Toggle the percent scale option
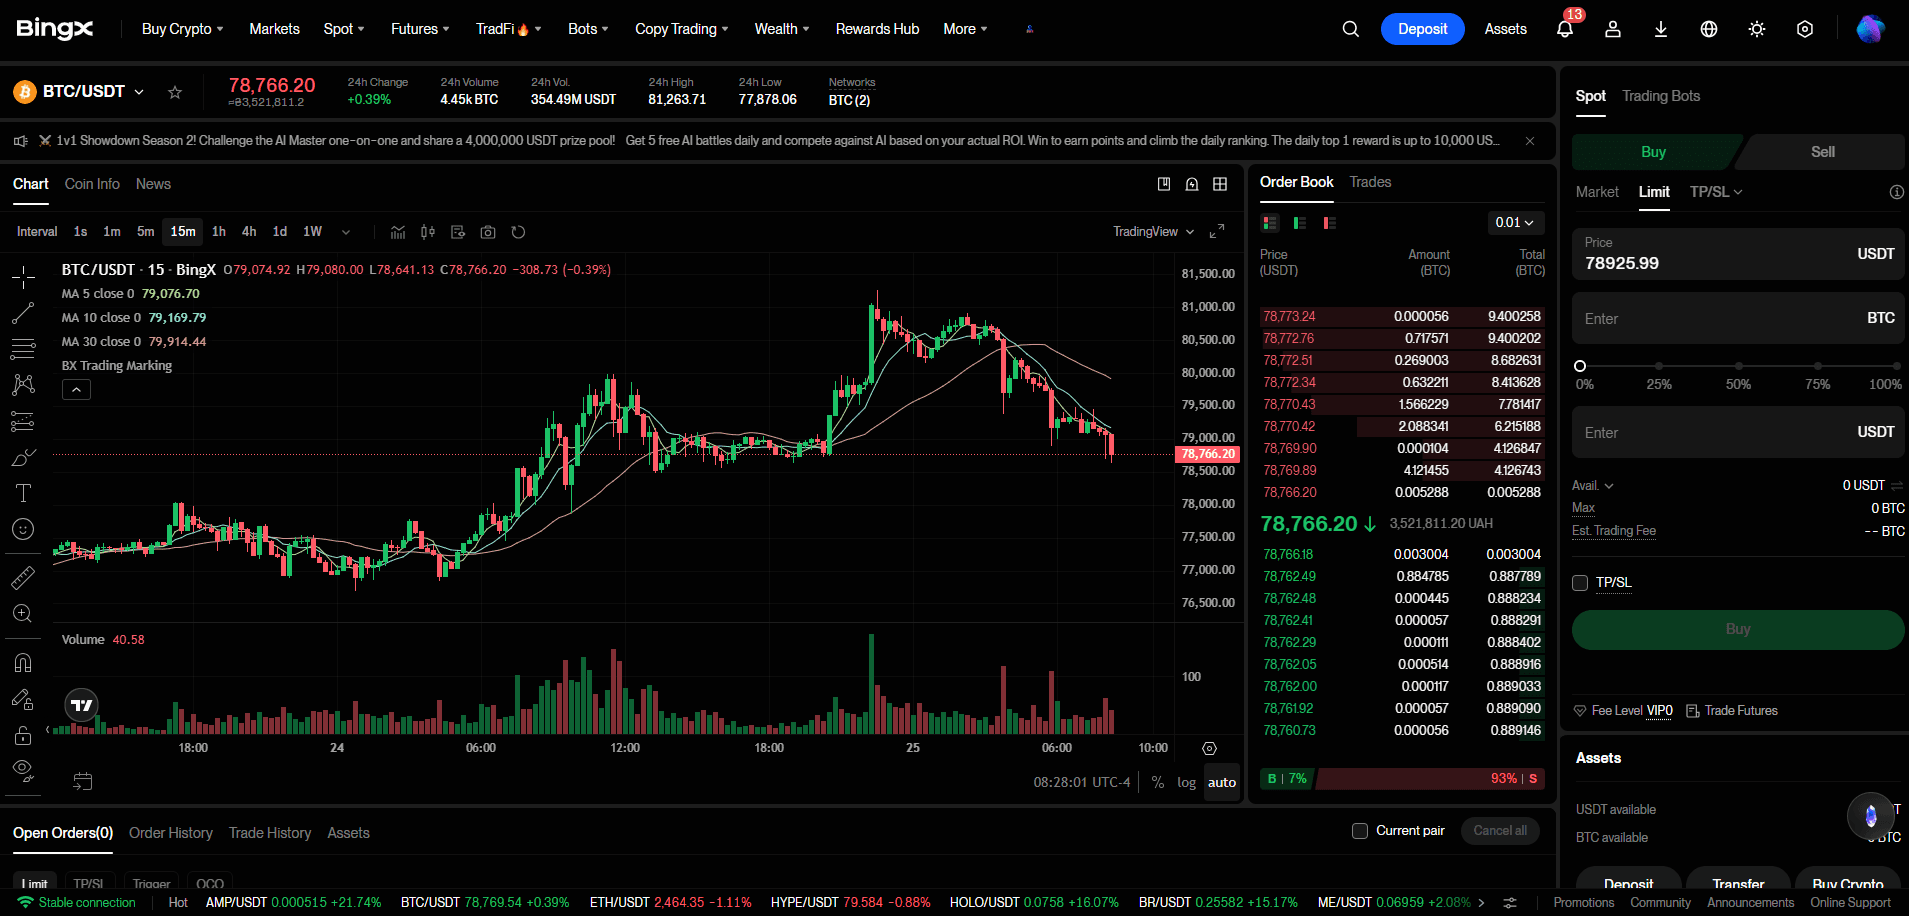The height and width of the screenshot is (916, 1909). [x=1158, y=782]
